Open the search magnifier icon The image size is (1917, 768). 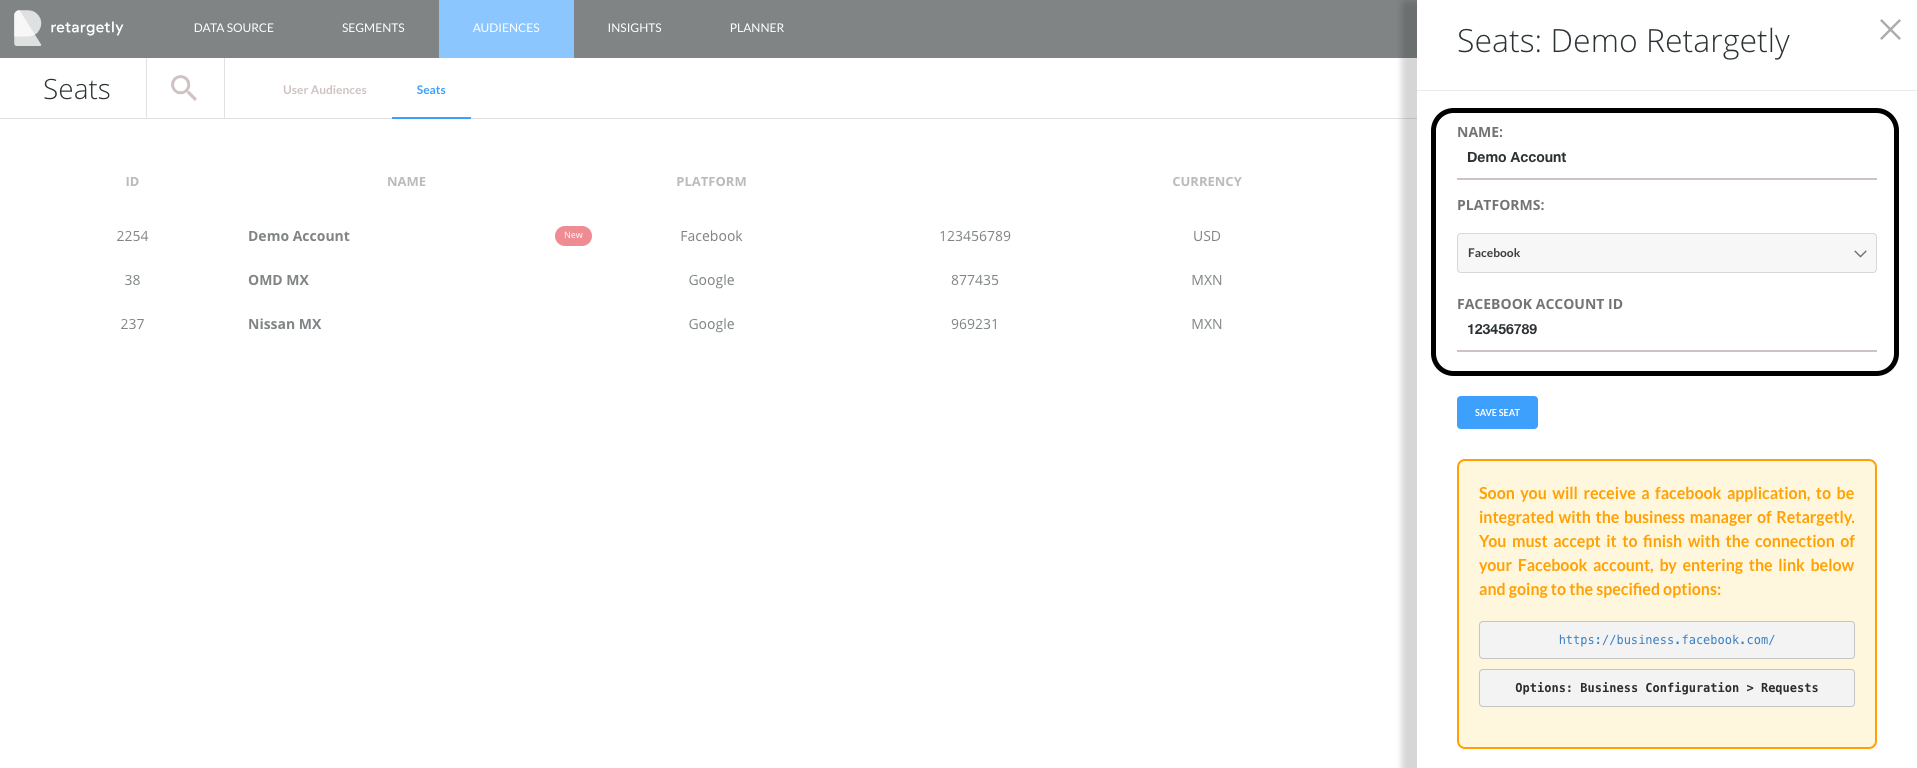point(184,88)
